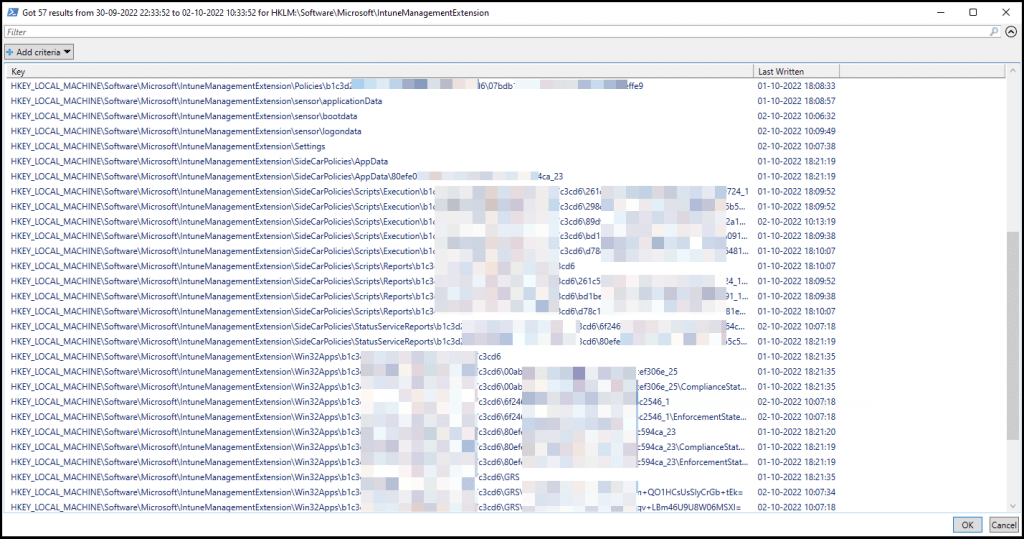Click the magnifier search icon in Filter box
Screen dimensions: 1024x539
tap(994, 32)
